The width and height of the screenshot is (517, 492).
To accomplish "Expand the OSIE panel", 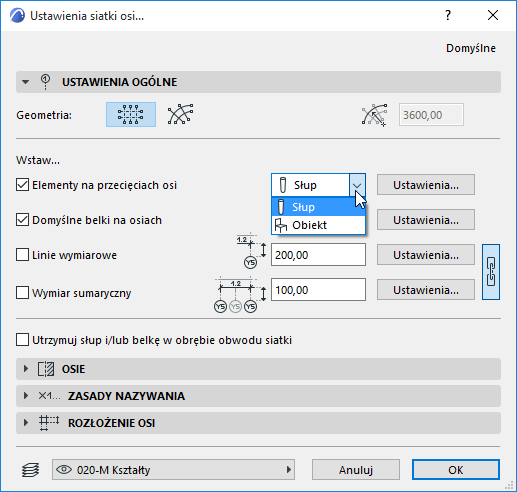I will (258, 369).
